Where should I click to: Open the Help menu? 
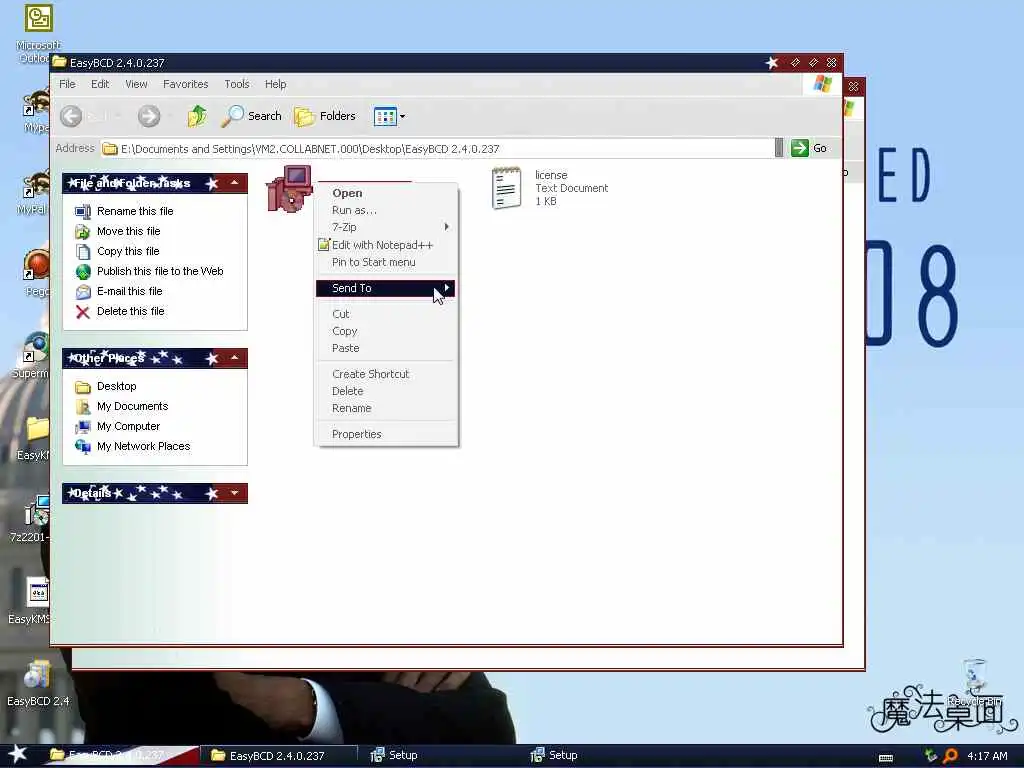[x=275, y=84]
